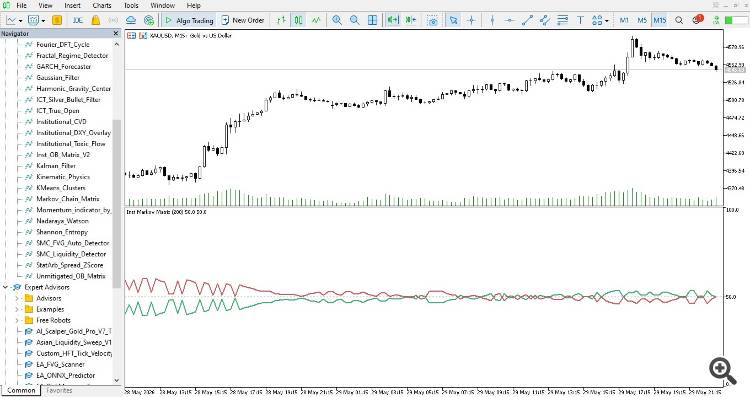This screenshot has height=397, width=750.
Task: Expand the Examples folder
Action: coord(17,309)
